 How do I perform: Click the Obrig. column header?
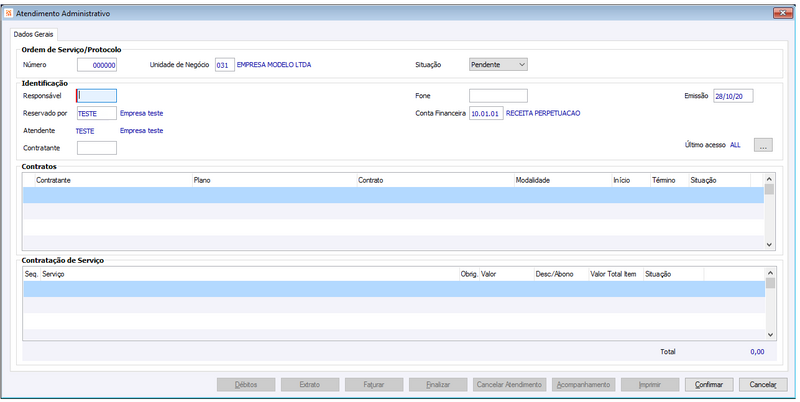[x=469, y=274]
